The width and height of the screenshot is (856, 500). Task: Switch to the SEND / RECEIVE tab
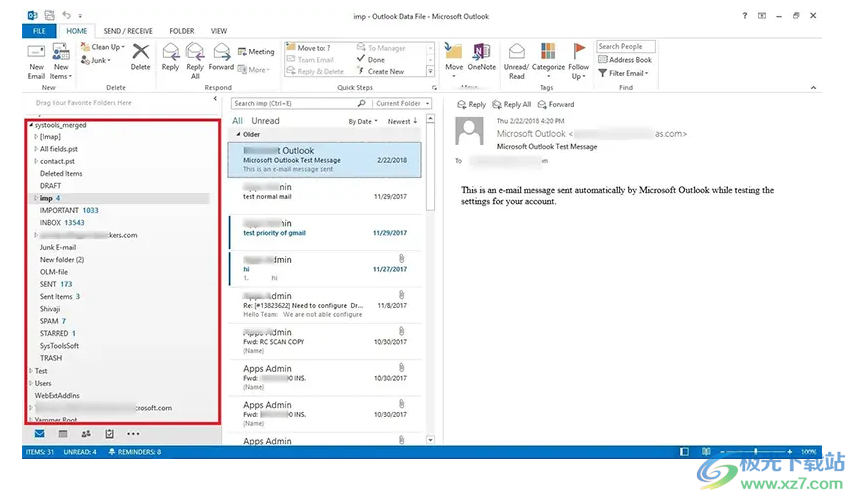pyautogui.click(x=127, y=31)
